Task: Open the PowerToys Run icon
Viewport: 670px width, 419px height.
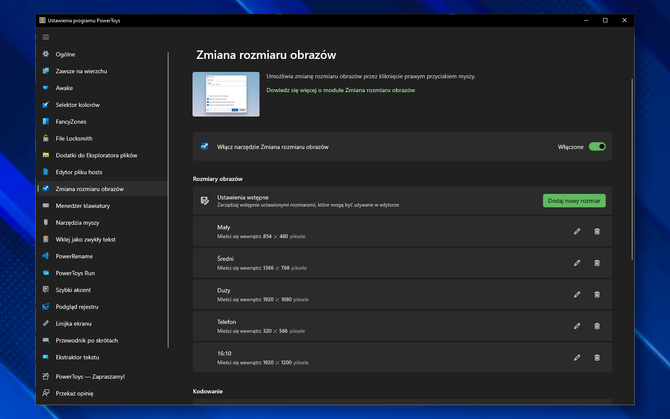Action: pos(46,273)
